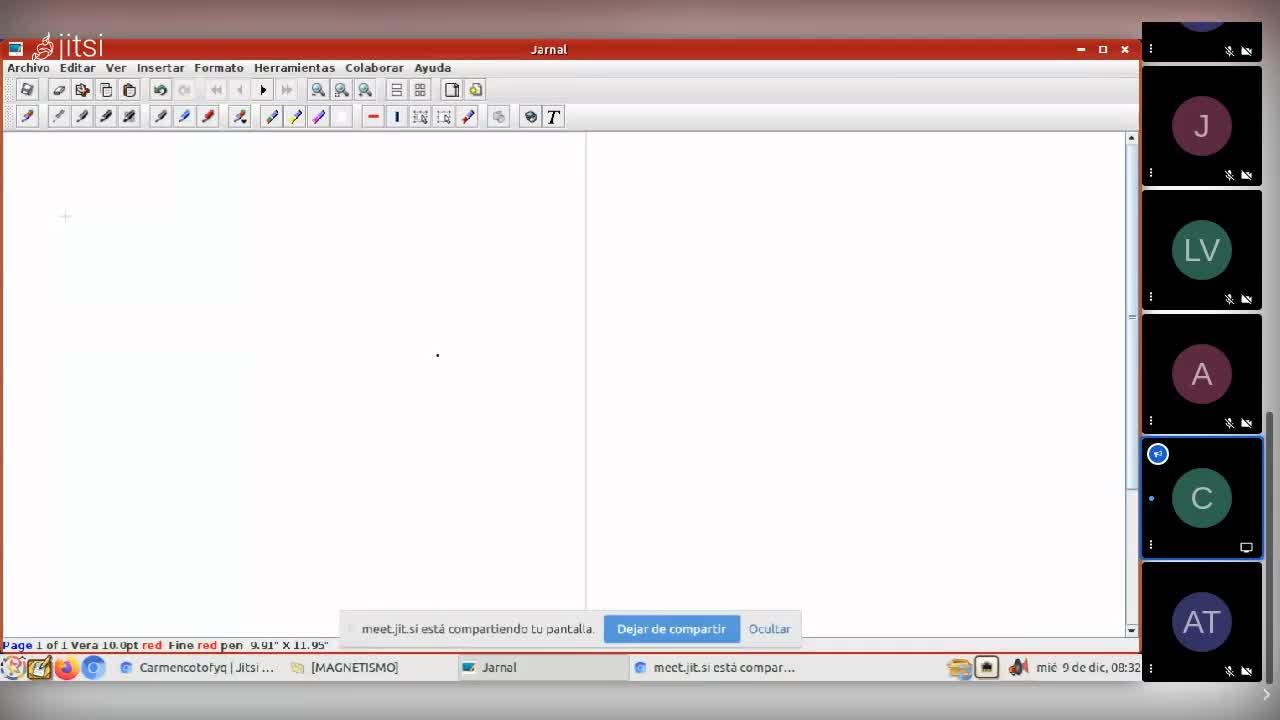The width and height of the screenshot is (1280, 720).
Task: Click the blue speaker badge on tile C
Action: [x=1158, y=454]
